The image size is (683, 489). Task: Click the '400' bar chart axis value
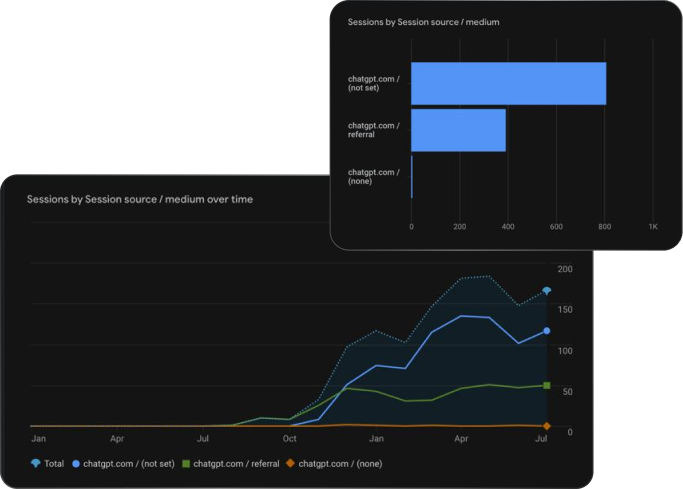tap(508, 226)
